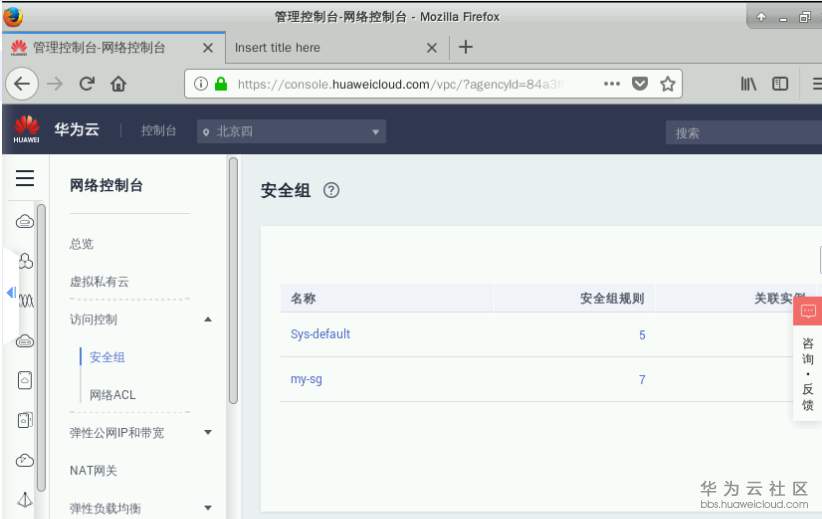Viewport: 822px width, 519px height.
Task: Click the 网络控制台 heading
Action: (106, 185)
